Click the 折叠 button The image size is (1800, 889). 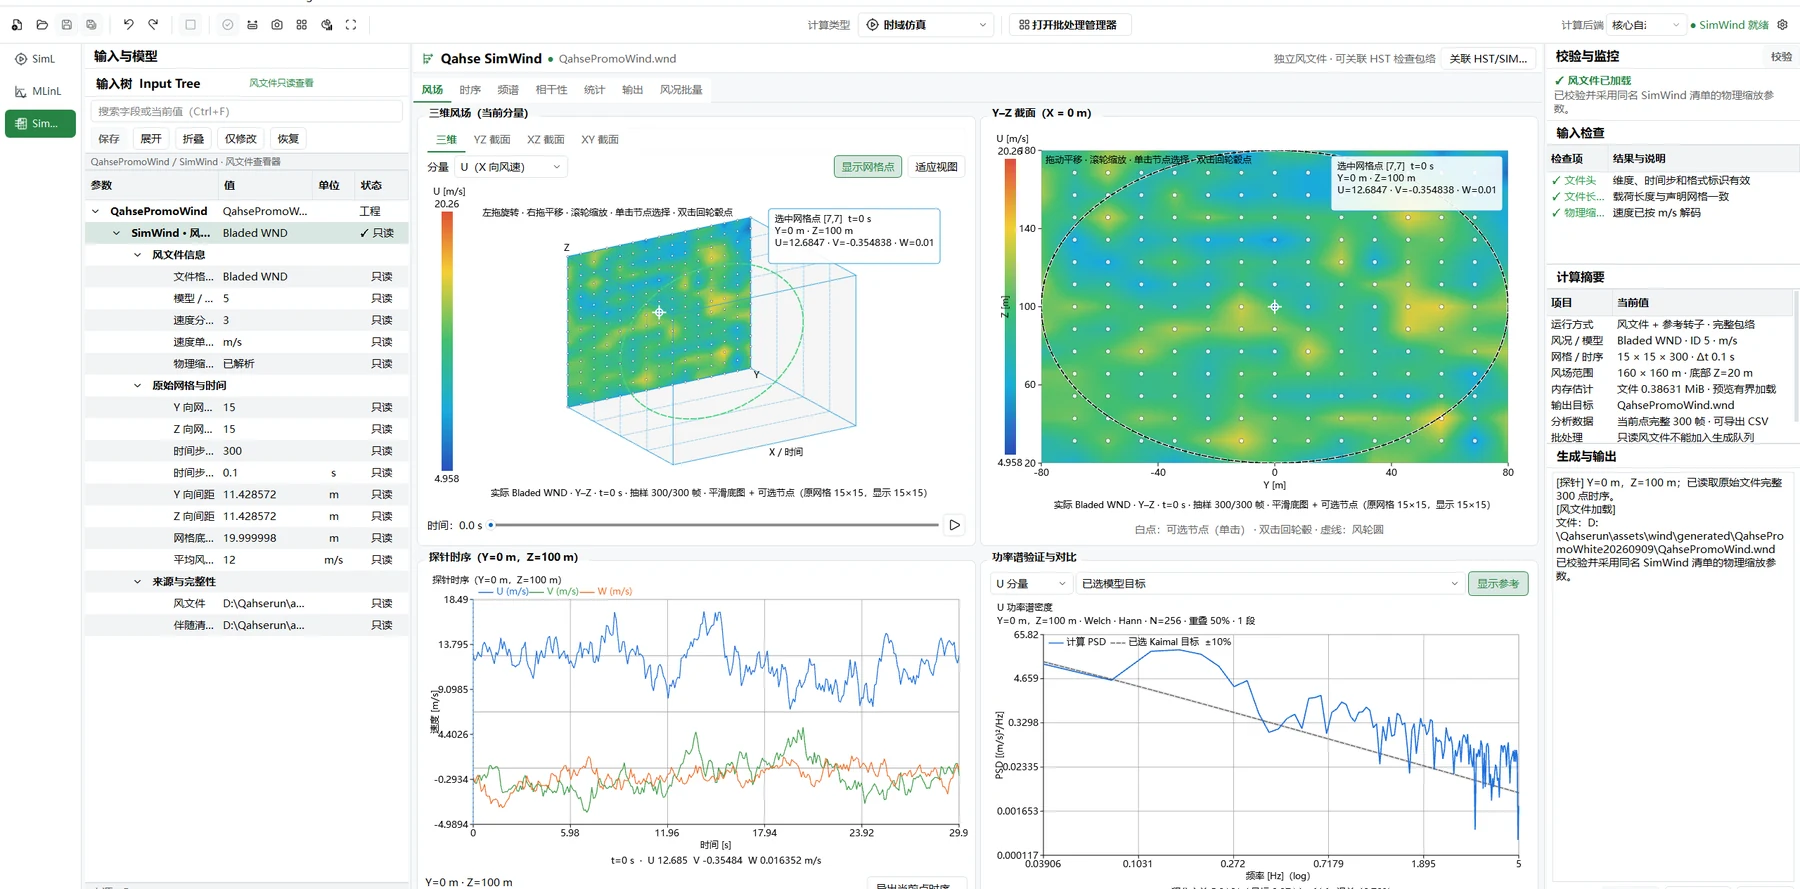coord(193,139)
